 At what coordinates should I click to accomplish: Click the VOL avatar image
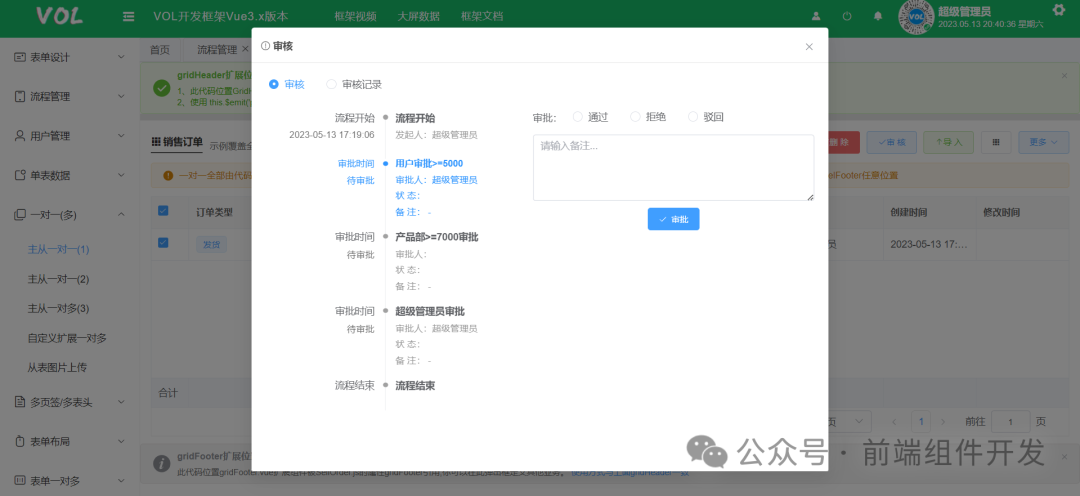point(916,17)
